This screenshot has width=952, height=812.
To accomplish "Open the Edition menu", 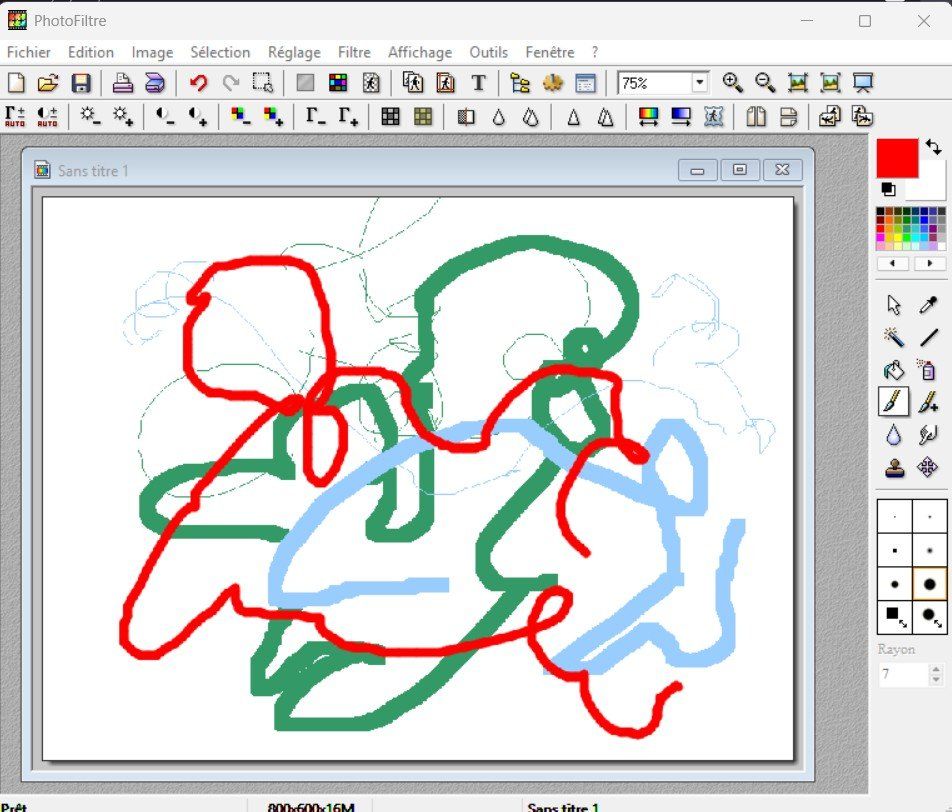I will pyautogui.click(x=91, y=53).
